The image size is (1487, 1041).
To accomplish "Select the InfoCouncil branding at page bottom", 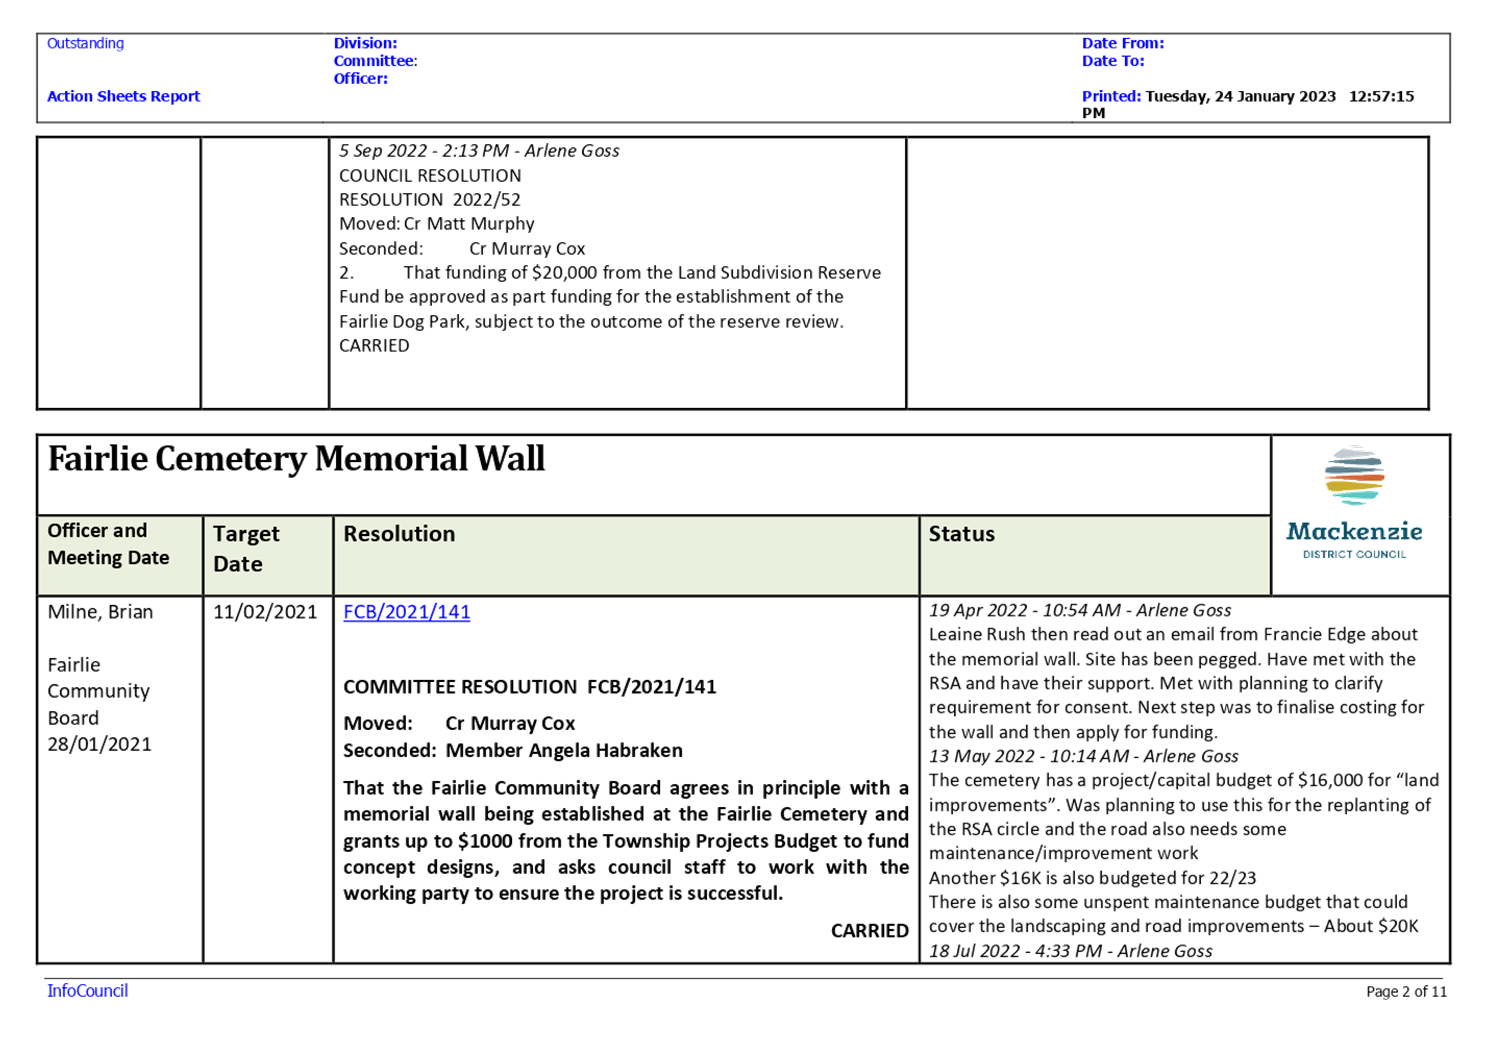I will pyautogui.click(x=86, y=990).
